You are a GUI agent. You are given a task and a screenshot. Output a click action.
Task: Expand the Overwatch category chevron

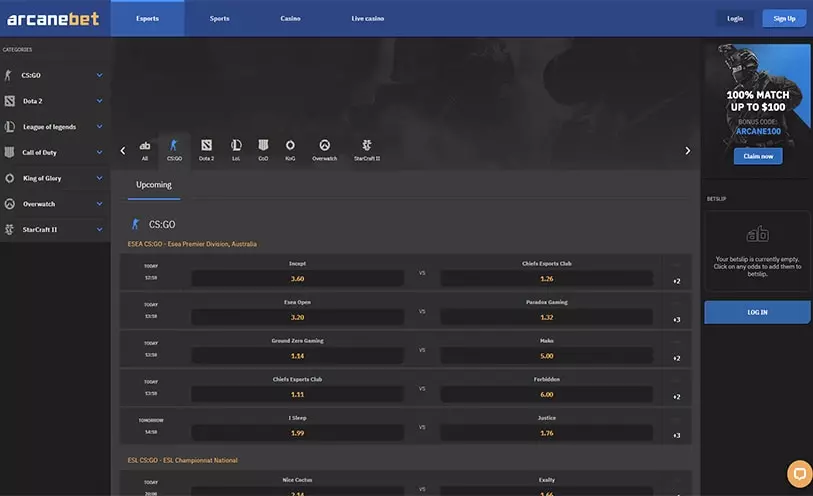tap(100, 204)
